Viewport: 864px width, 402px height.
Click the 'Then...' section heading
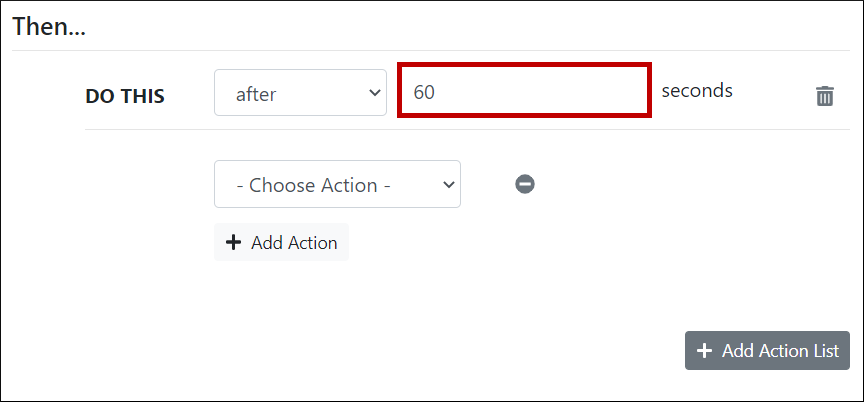click(x=49, y=27)
